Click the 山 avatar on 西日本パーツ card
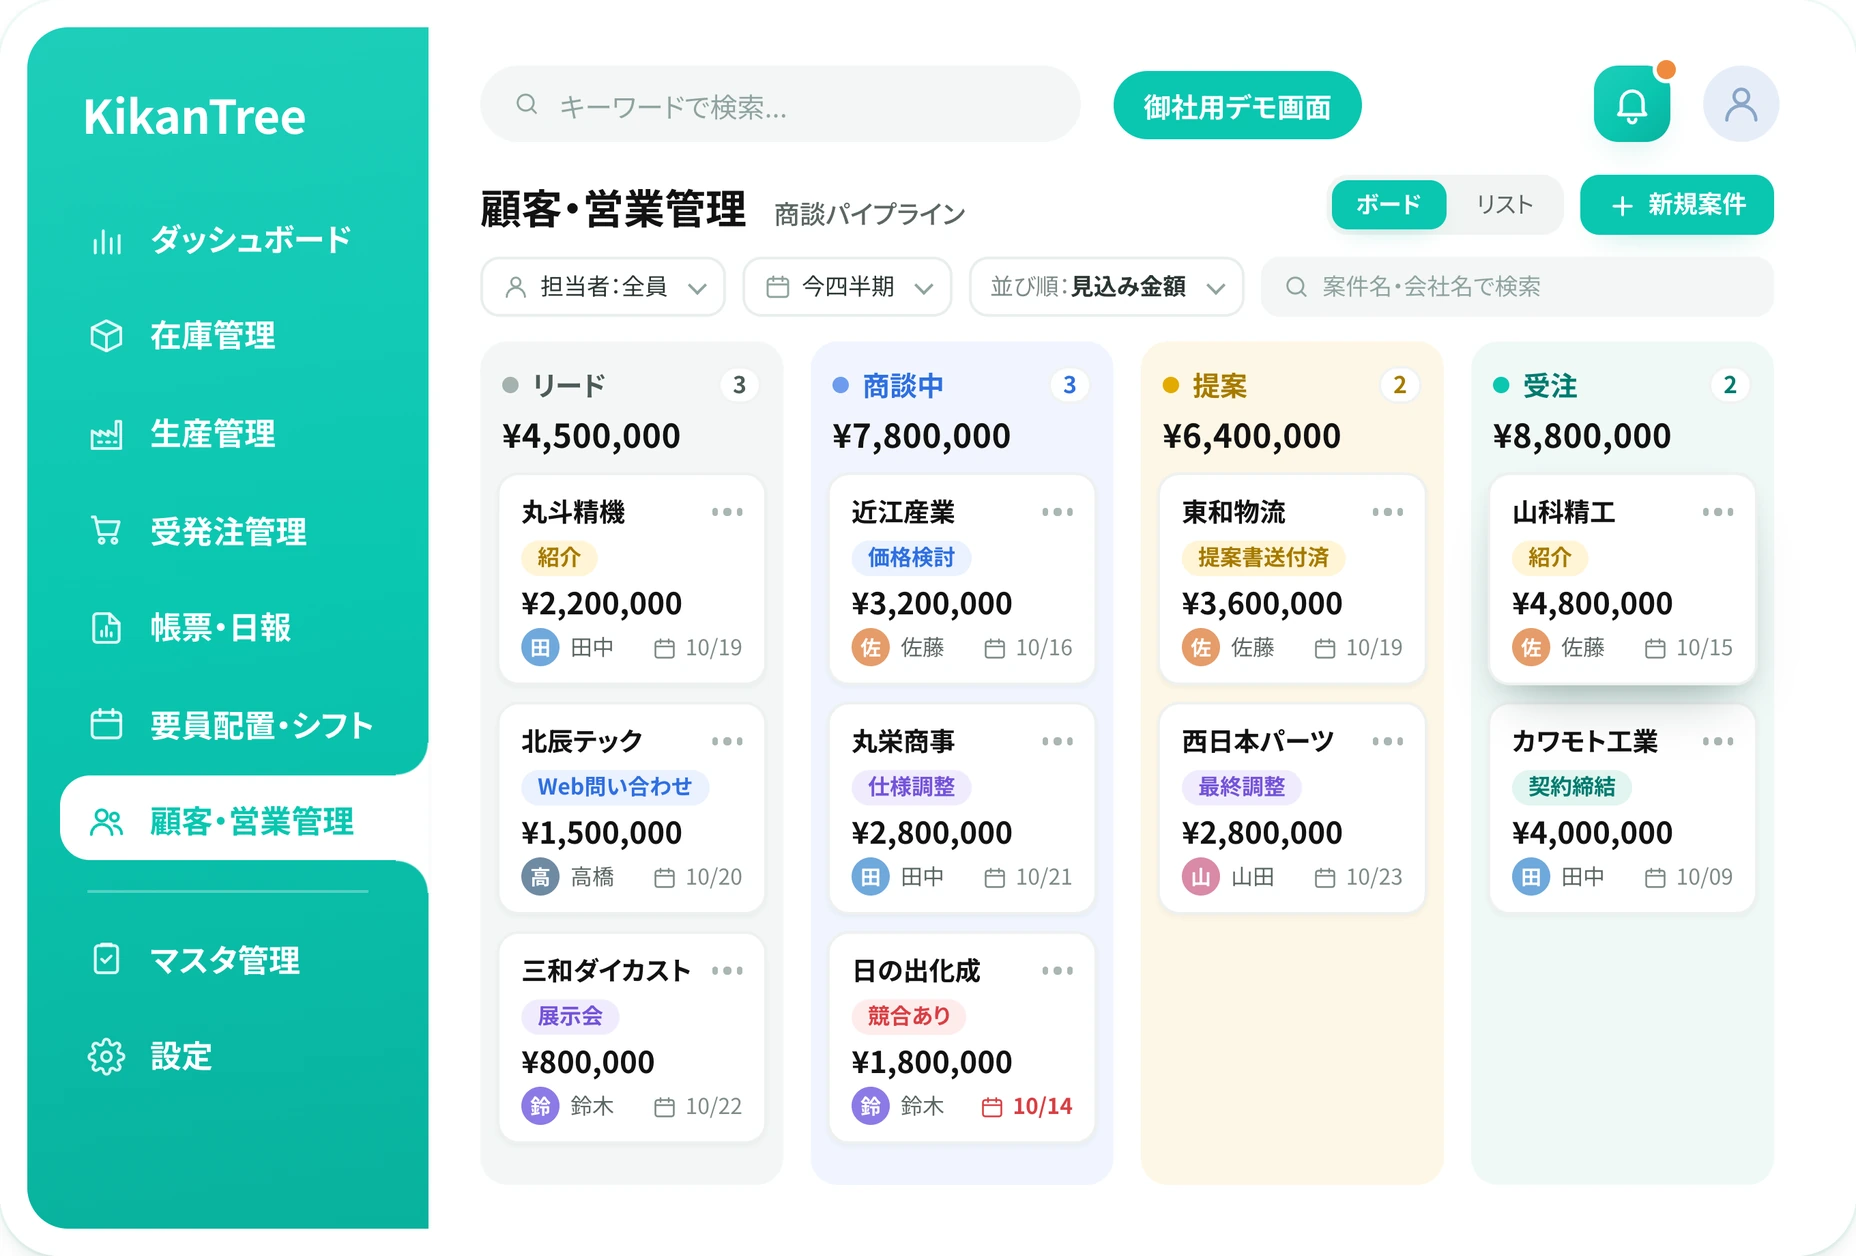 pyautogui.click(x=1201, y=877)
